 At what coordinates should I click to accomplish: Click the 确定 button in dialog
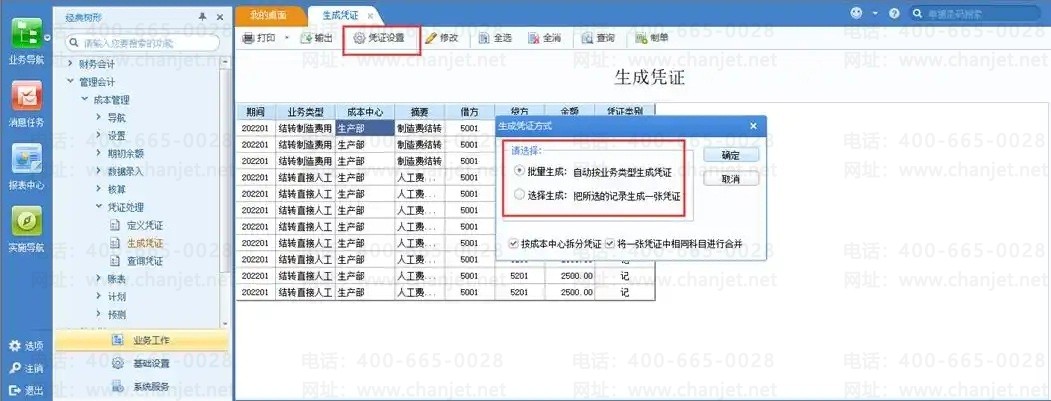[730, 156]
